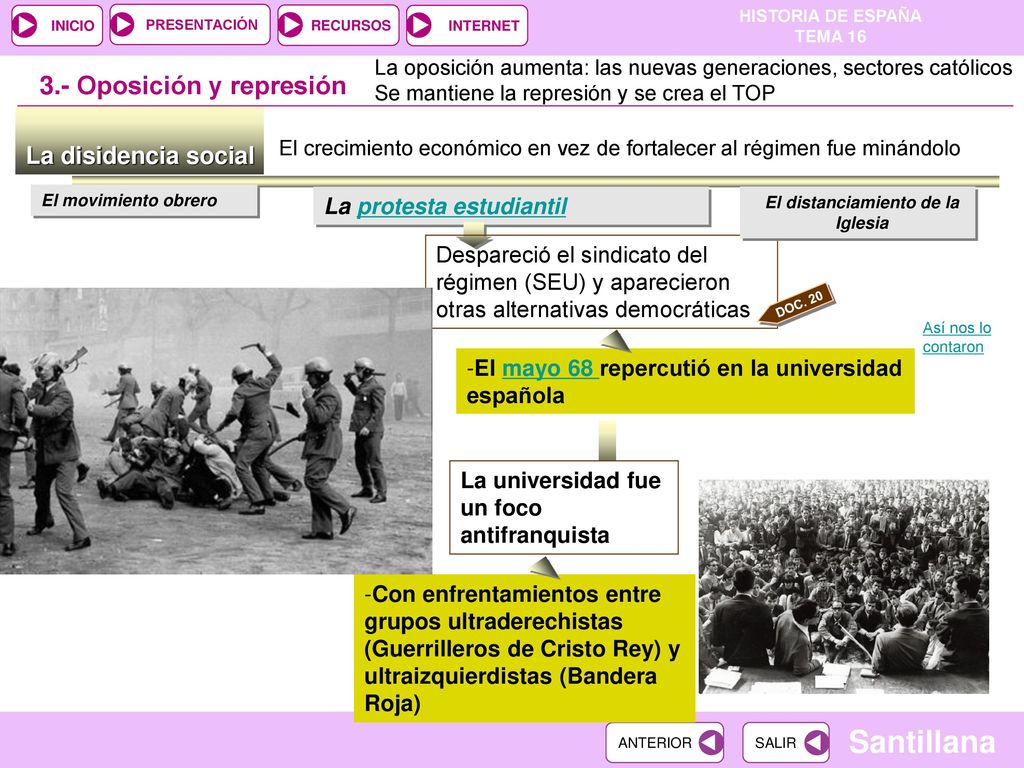
Task: Click the back arrow icon on ANTERIOR
Action: point(710,743)
